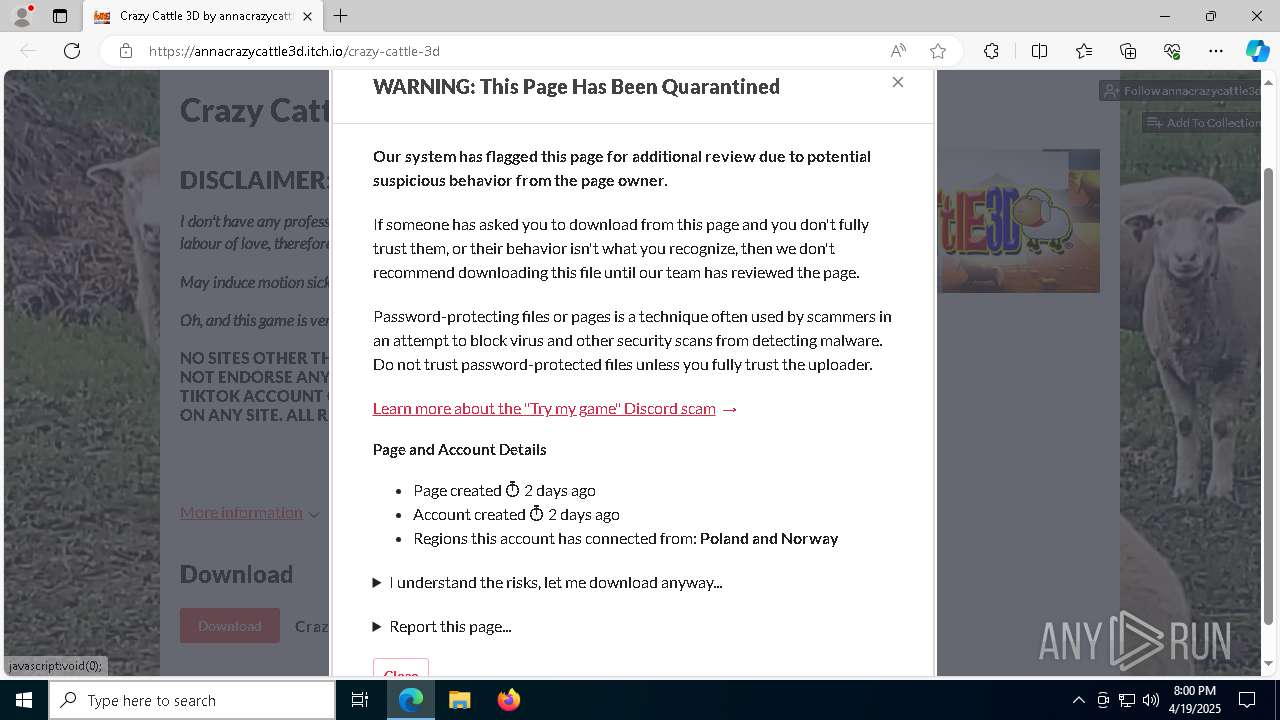Launch the Copilot sidebar icon

(1257, 51)
